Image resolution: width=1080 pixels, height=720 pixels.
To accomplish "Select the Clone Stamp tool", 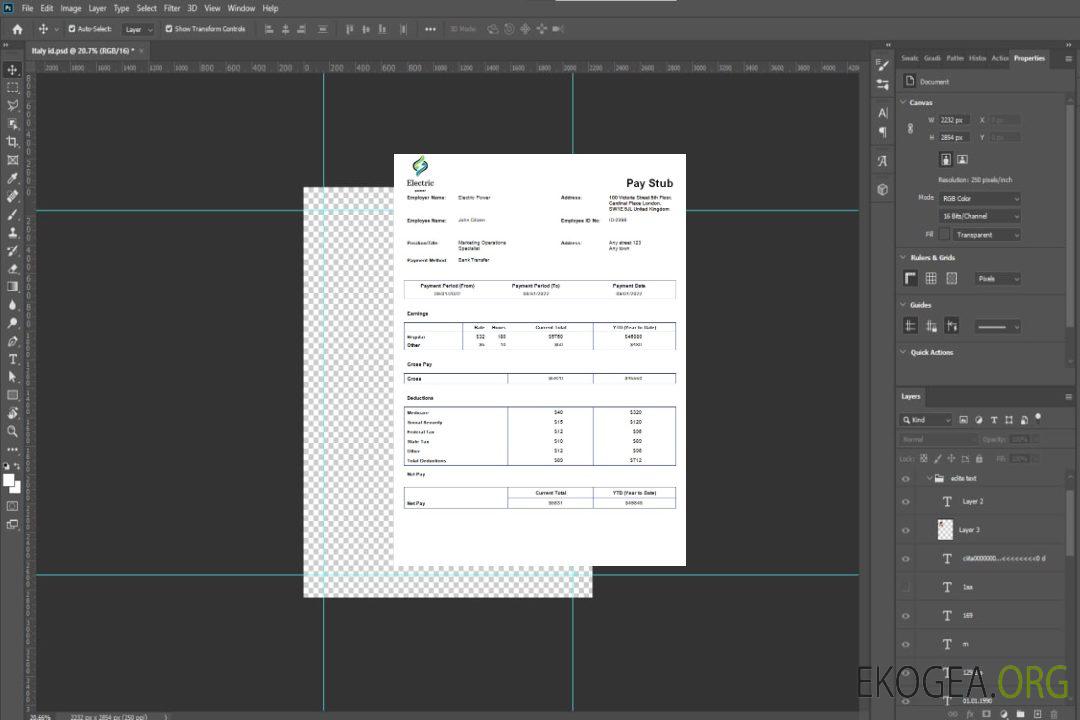I will [13, 232].
